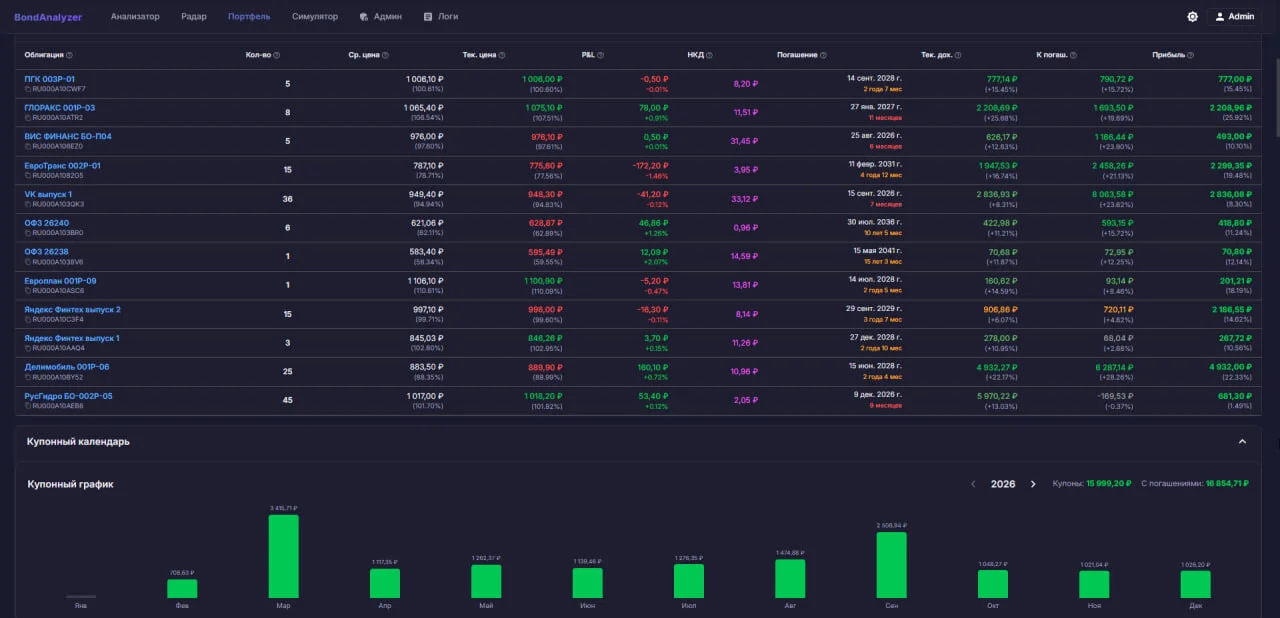Screen dimensions: 1280x618
Task: Click help icon beside Кол-во column header
Action: pos(277,55)
